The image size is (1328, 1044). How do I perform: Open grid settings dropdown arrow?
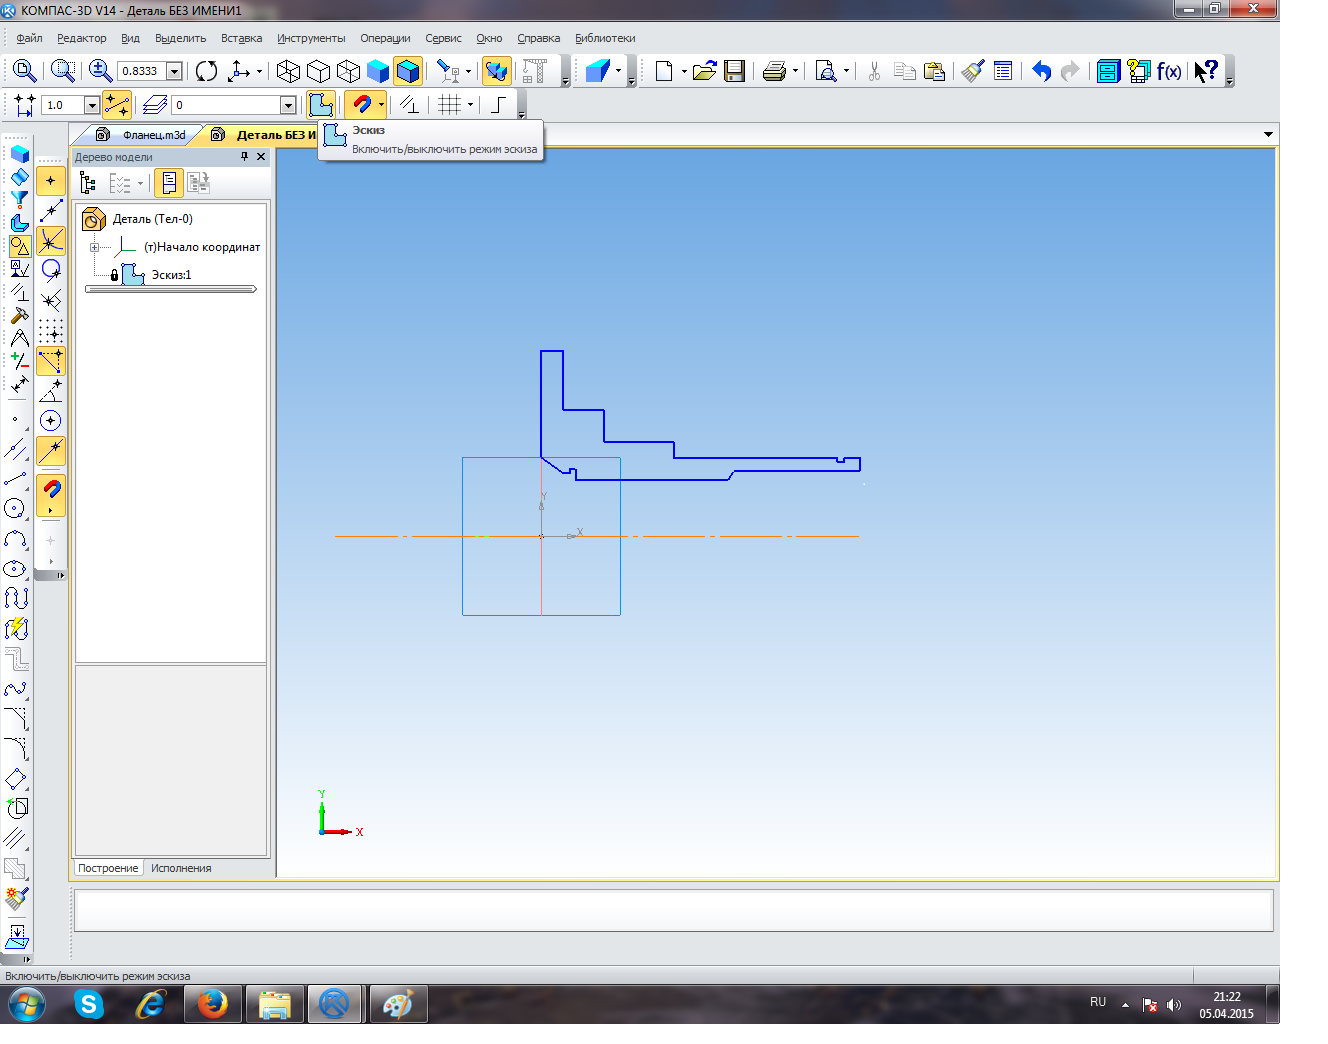[x=470, y=104]
